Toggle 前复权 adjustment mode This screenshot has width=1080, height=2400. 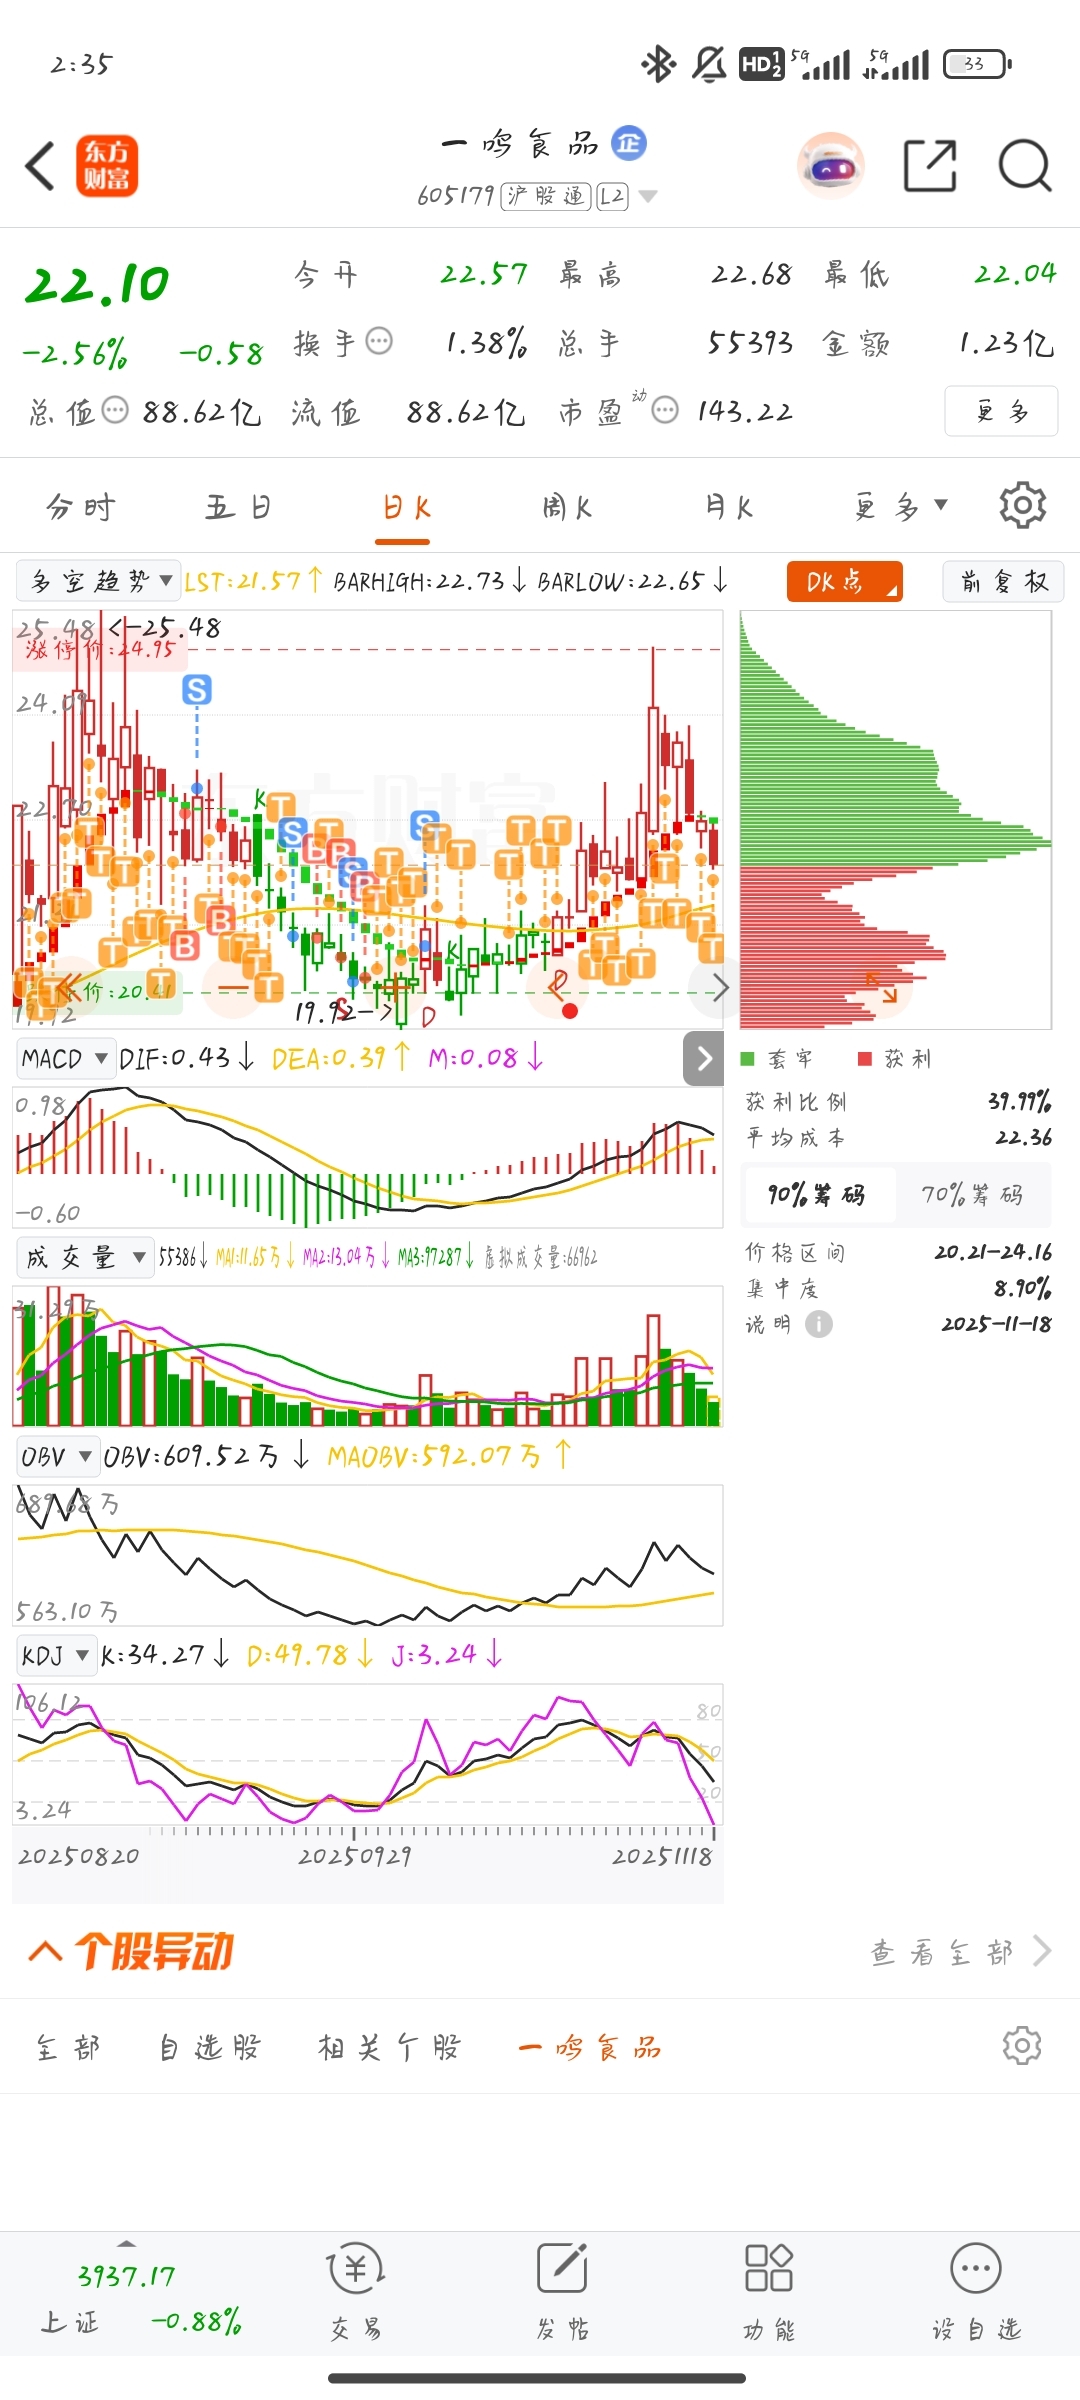[x=1003, y=581]
